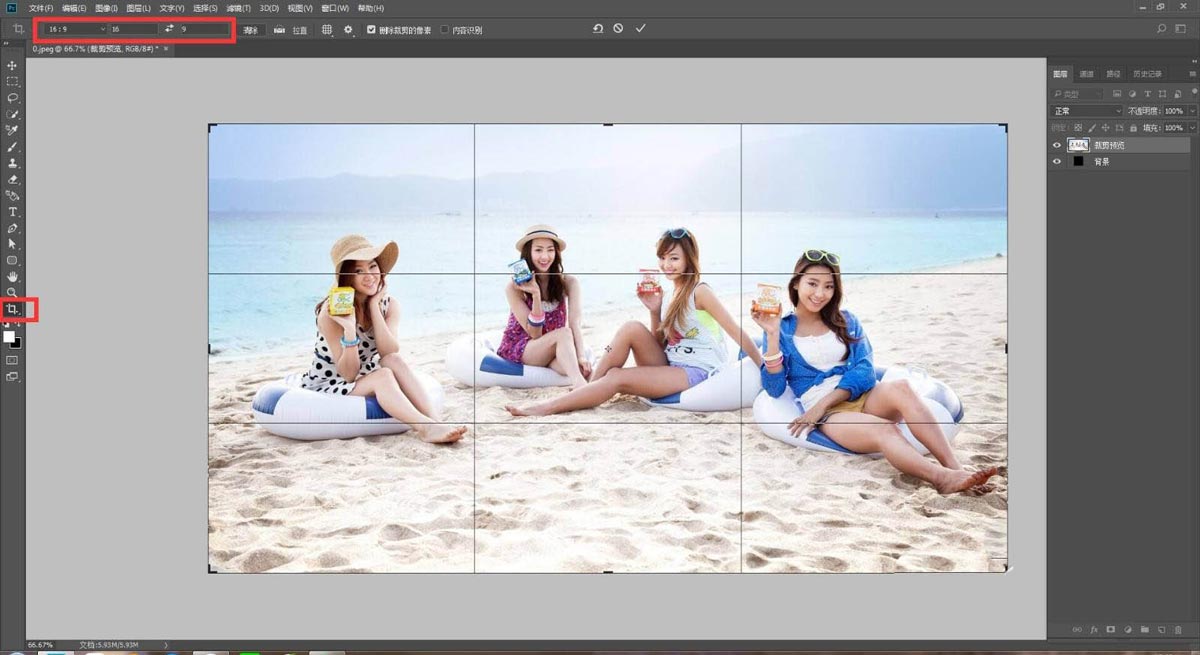Open the 图像(I) menu
Screen dimensions: 1200x655
[106, 8]
